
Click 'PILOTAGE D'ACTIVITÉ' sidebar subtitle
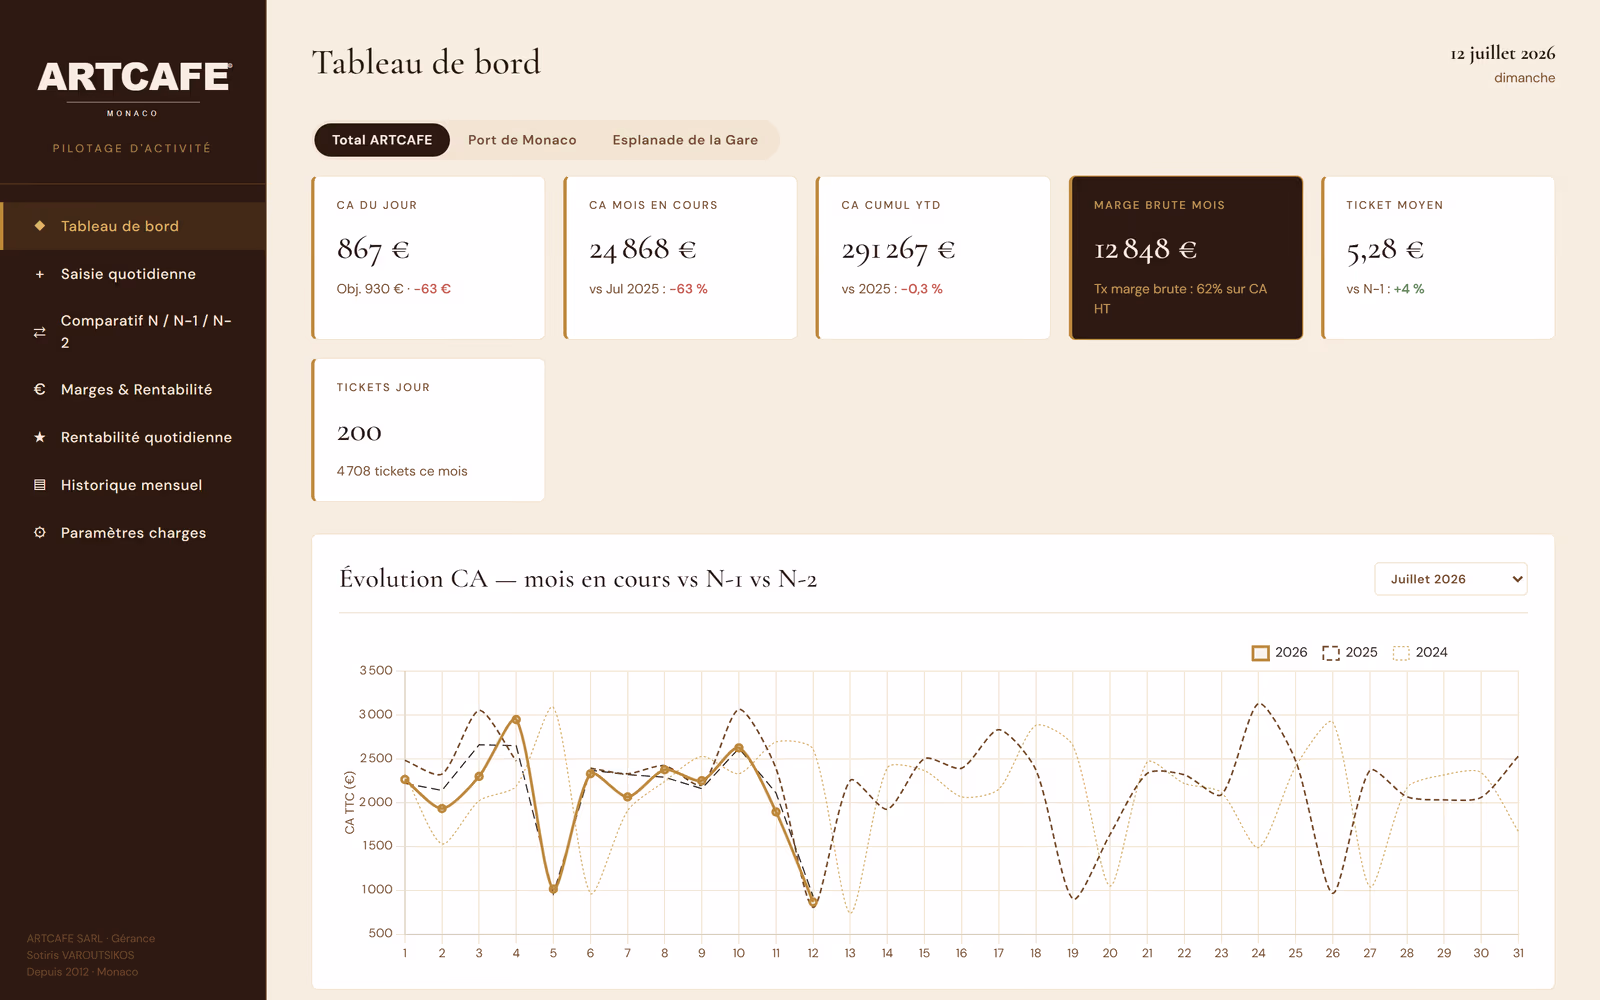[x=132, y=148]
